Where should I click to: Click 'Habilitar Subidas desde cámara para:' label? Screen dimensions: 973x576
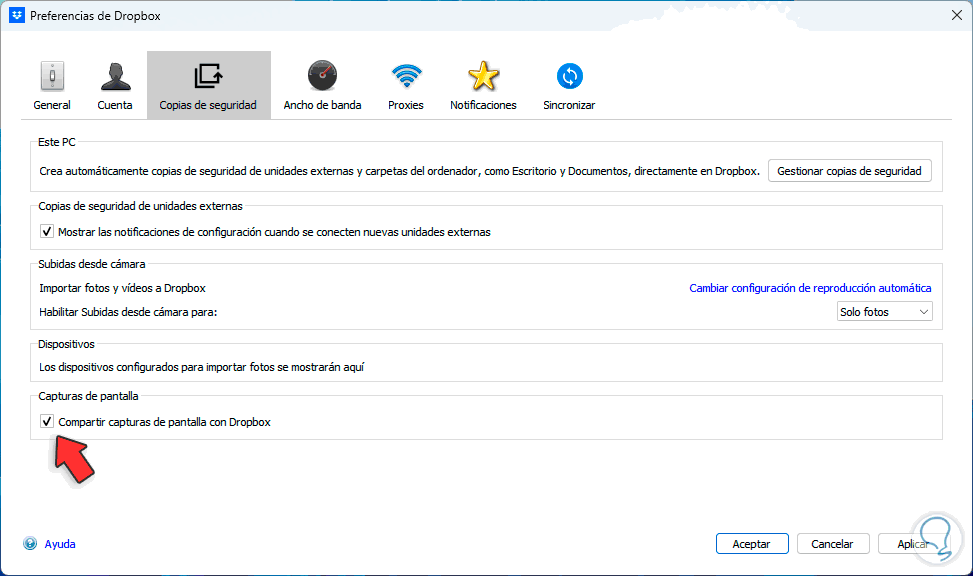(128, 312)
